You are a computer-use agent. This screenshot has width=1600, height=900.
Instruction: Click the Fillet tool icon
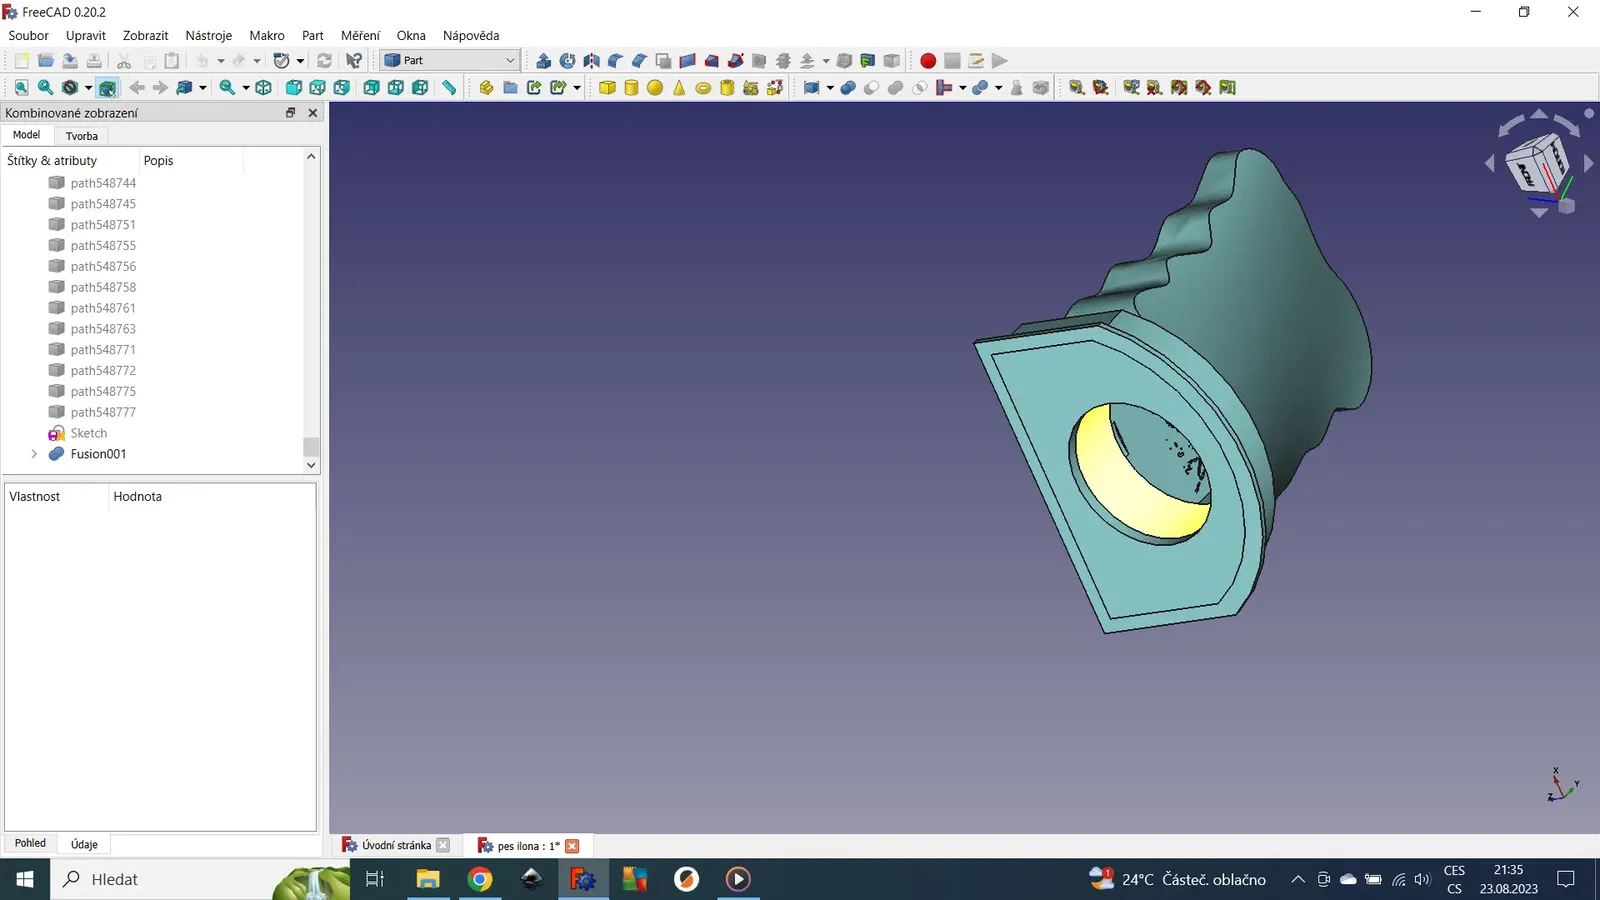point(616,61)
